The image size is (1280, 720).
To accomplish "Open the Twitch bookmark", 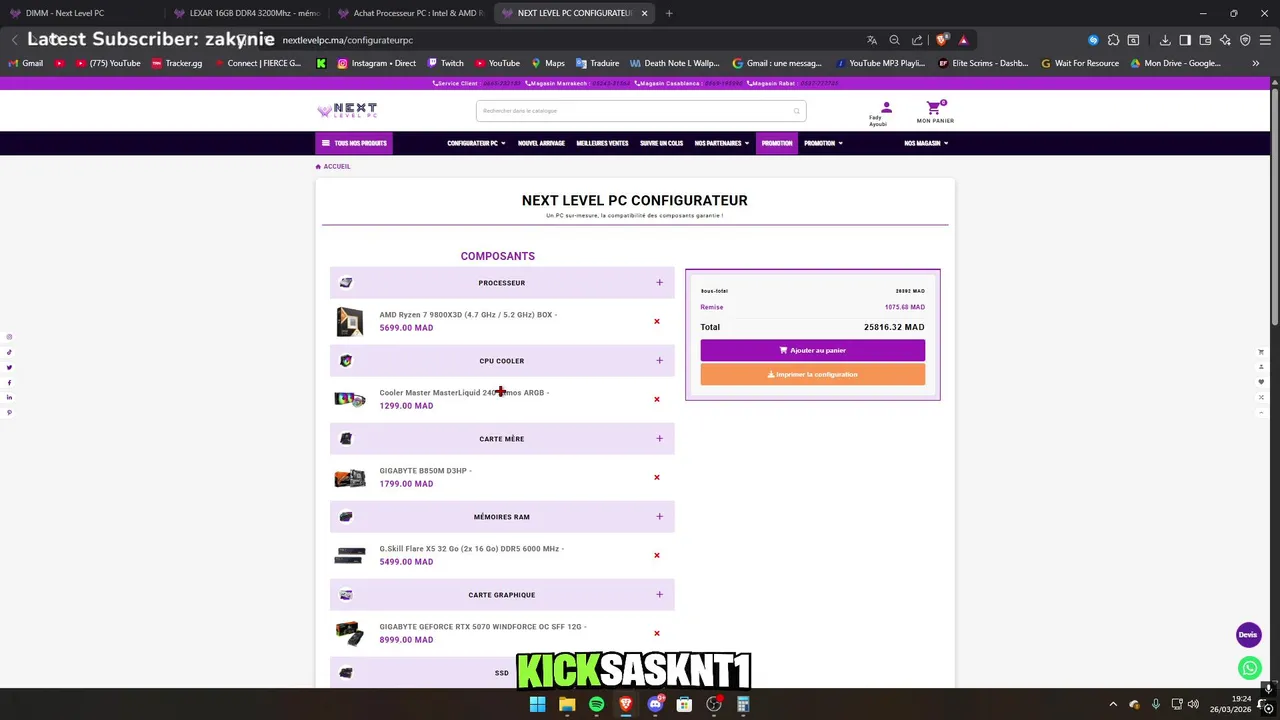I will click(445, 63).
